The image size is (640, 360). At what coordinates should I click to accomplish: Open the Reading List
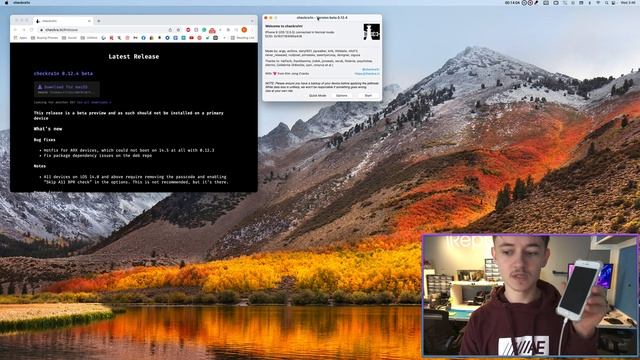click(x=242, y=38)
